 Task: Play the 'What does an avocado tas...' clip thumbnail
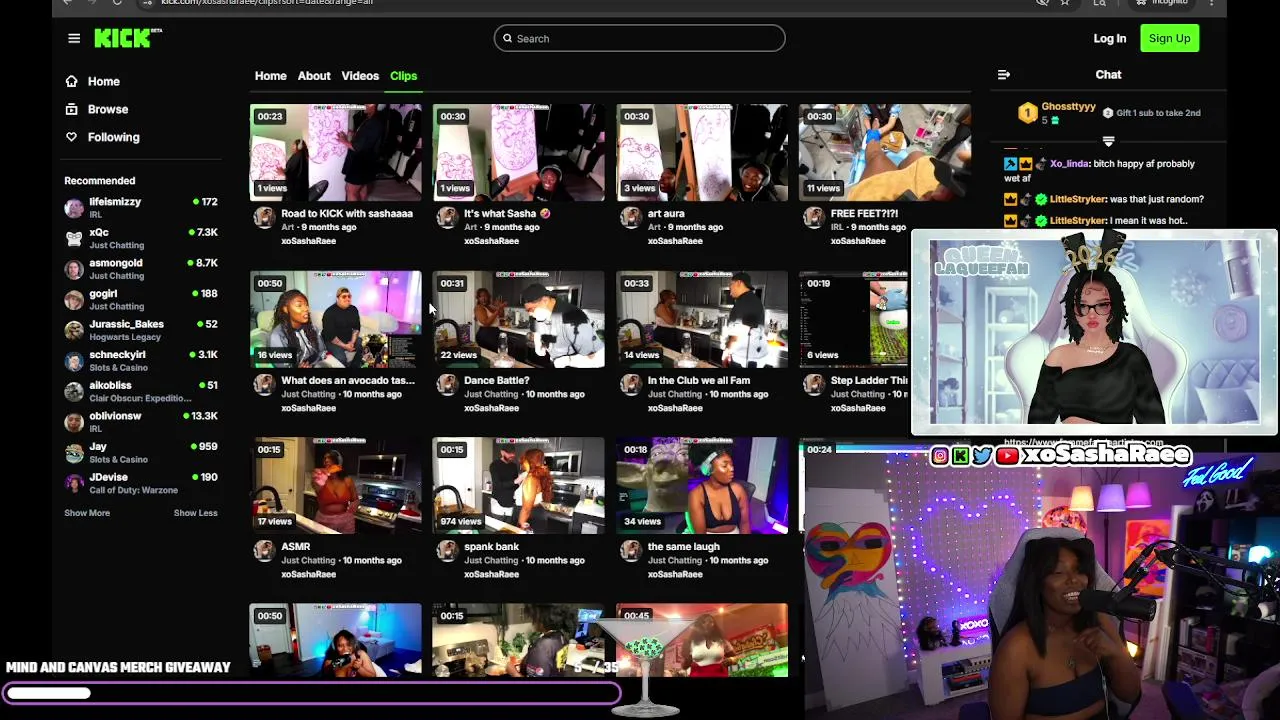click(336, 320)
